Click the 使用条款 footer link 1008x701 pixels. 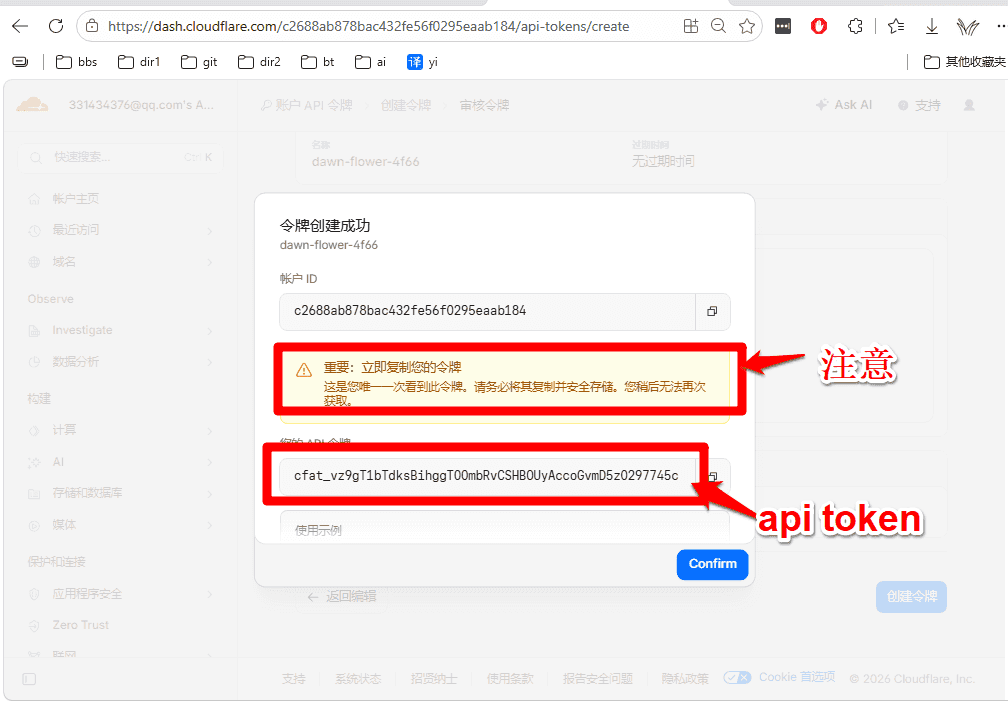pyautogui.click(x=510, y=678)
